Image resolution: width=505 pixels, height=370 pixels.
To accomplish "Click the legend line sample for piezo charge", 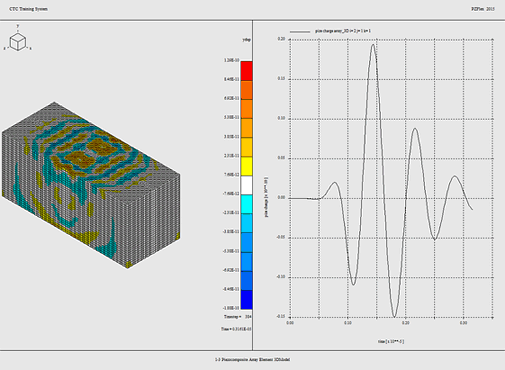I will tap(300, 32).
